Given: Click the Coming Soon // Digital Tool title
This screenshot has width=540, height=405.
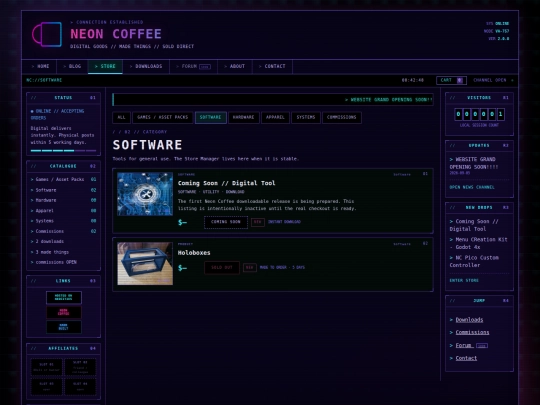Looking at the screenshot, I should pos(226,183).
